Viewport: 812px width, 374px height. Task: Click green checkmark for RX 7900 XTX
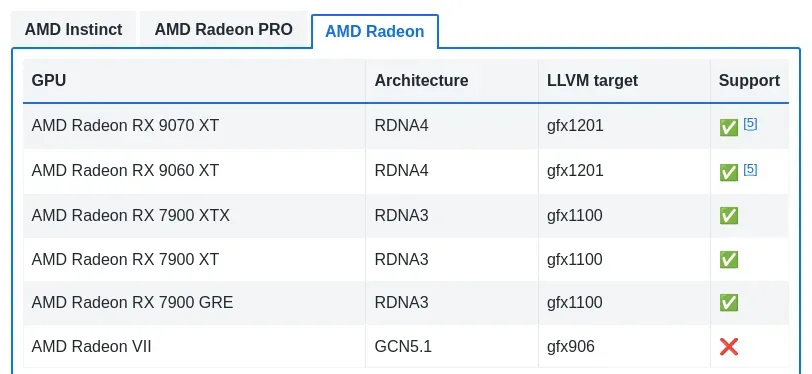(x=729, y=215)
